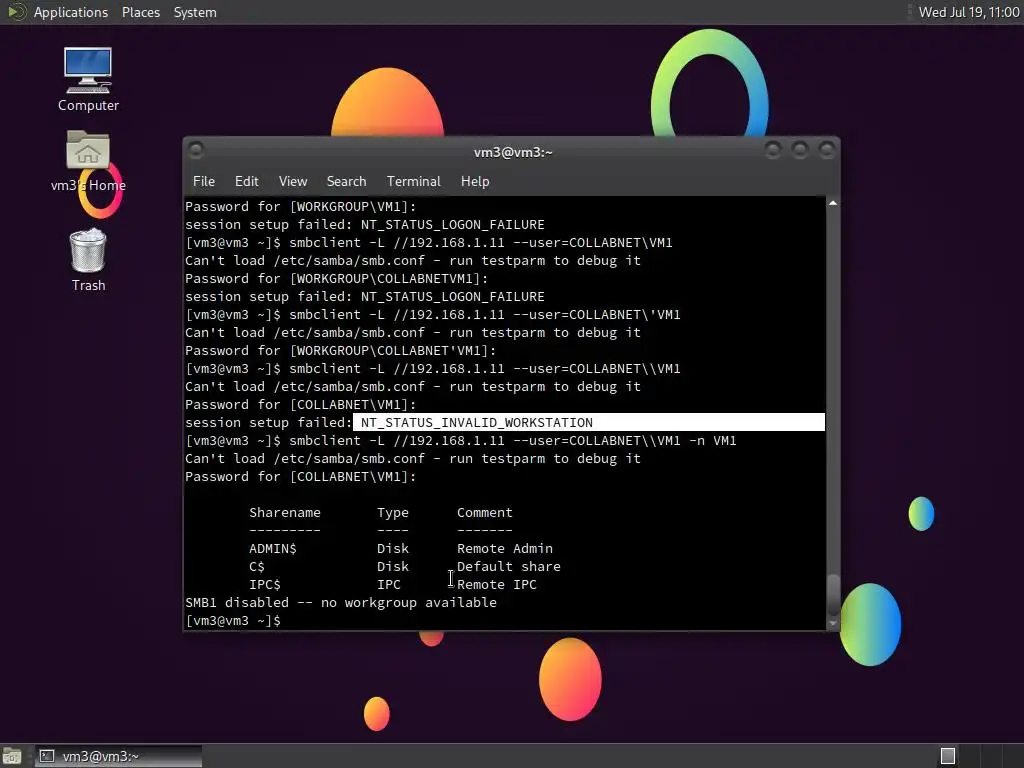Click highlighted NT_STATUS_INVALID_WORKSTATION text
Viewport: 1024px width, 768px height.
[x=477, y=423]
